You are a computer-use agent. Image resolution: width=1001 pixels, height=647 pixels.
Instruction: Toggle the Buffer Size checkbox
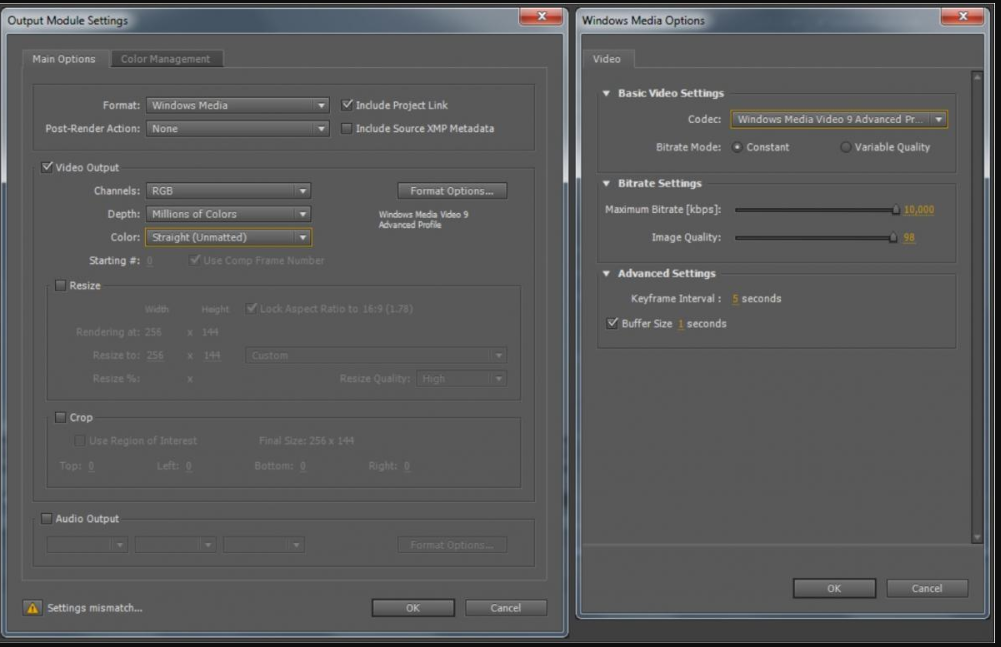(x=612, y=323)
